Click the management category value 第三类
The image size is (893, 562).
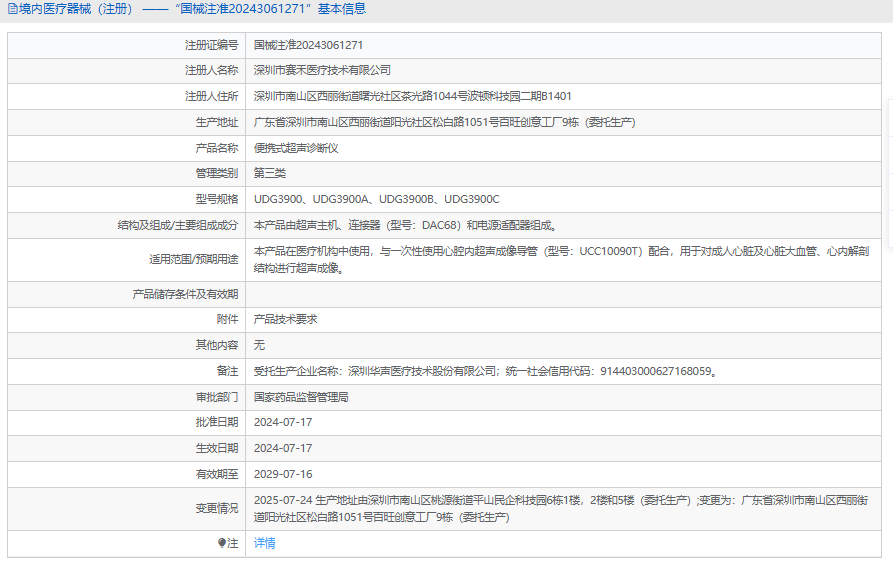pos(269,173)
